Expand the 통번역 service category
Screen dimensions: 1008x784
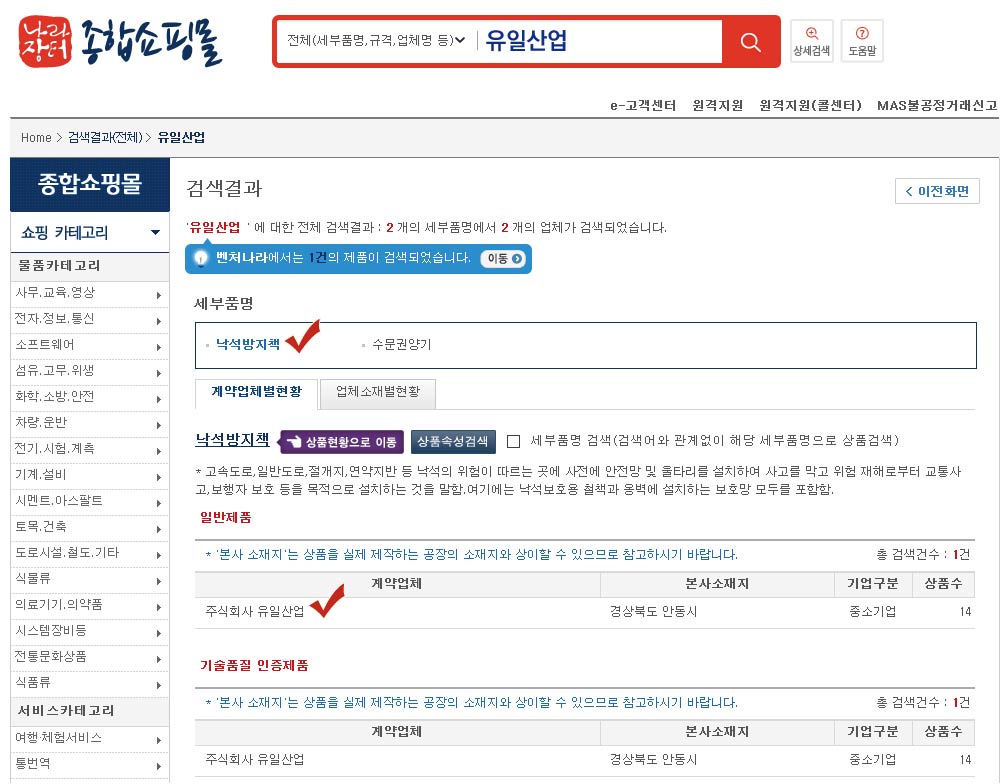(90, 765)
